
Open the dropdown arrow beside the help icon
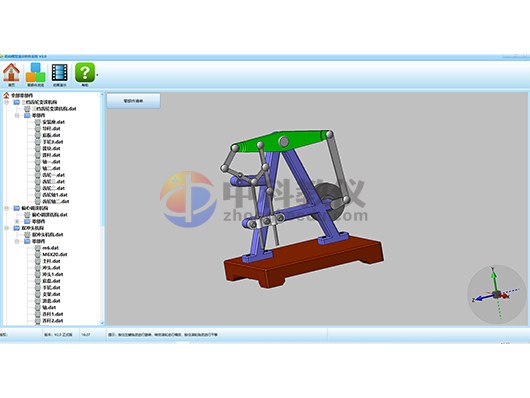click(x=97, y=75)
